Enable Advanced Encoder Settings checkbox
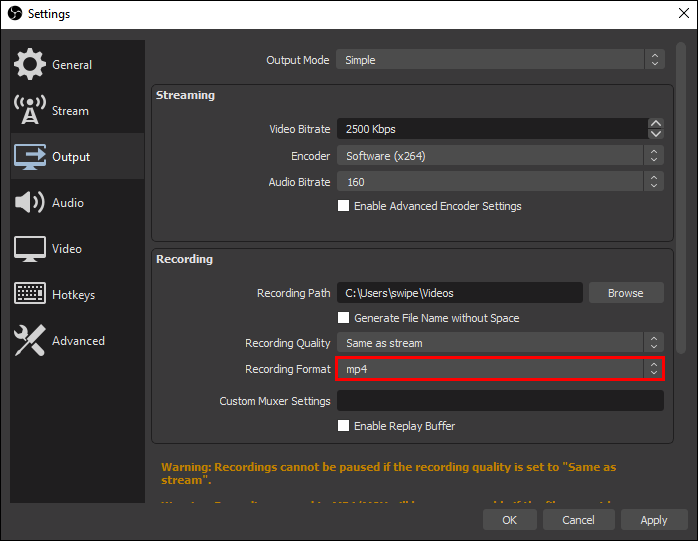 (344, 206)
